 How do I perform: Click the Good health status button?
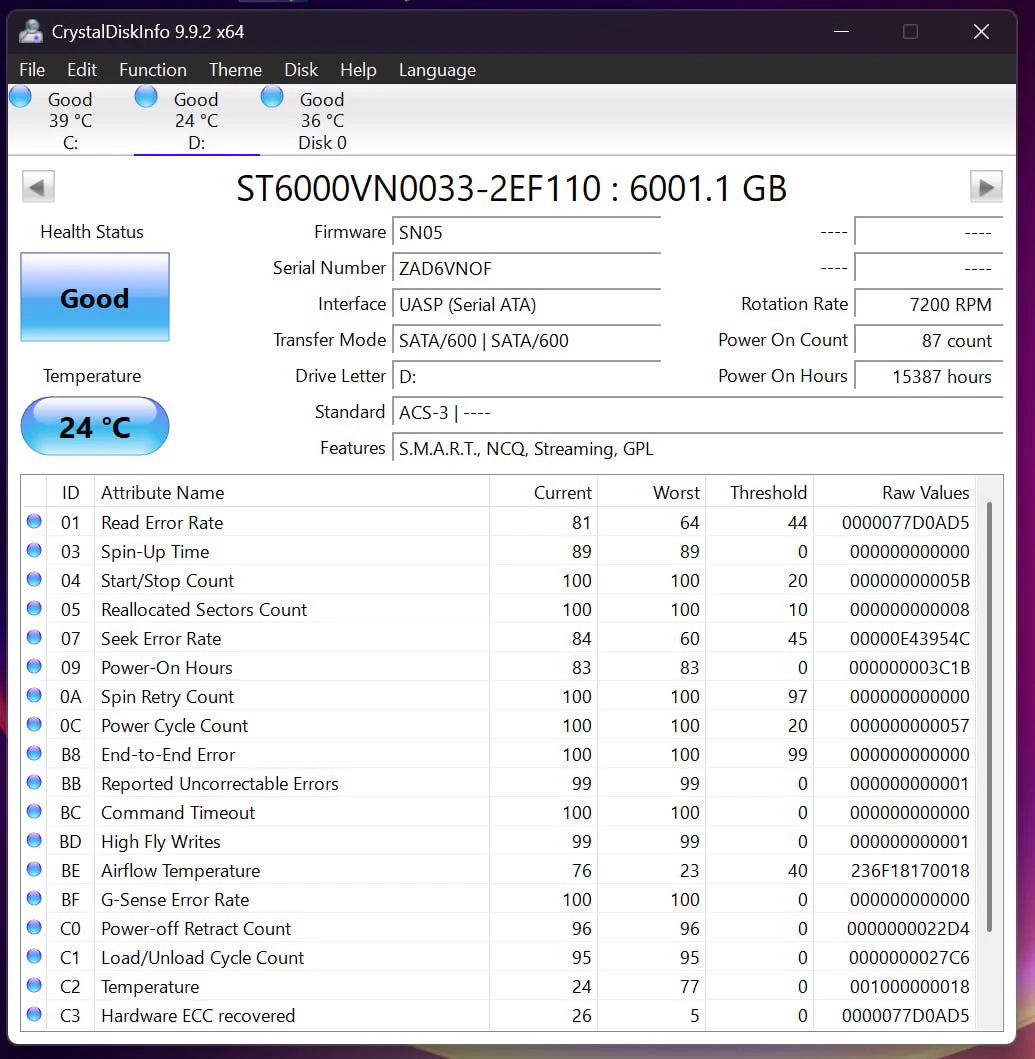[95, 297]
